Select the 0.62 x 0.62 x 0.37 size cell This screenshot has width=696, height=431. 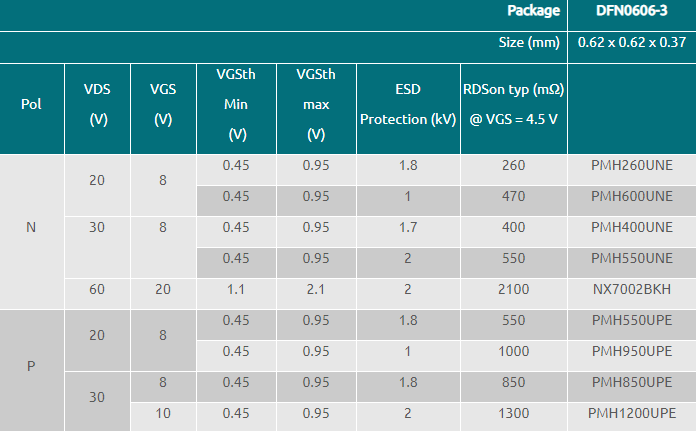pyautogui.click(x=632, y=43)
